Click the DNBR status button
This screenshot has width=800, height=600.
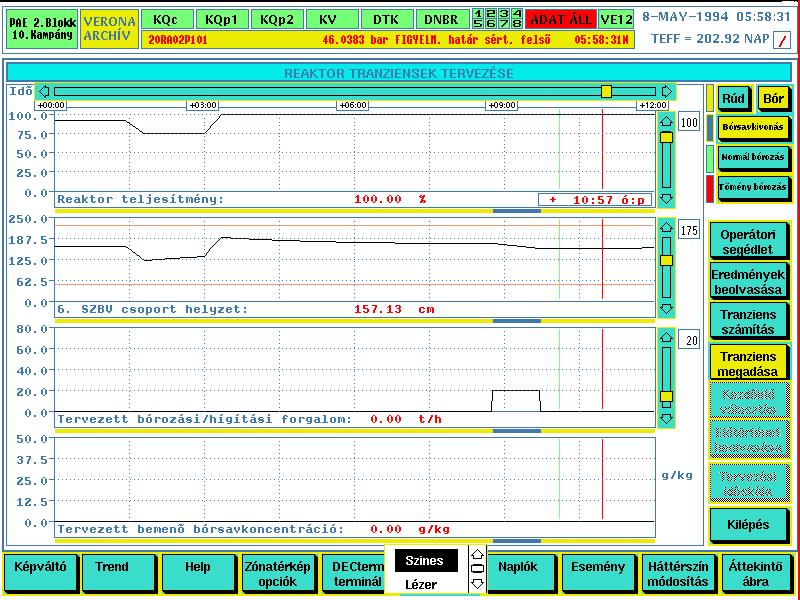coord(442,20)
